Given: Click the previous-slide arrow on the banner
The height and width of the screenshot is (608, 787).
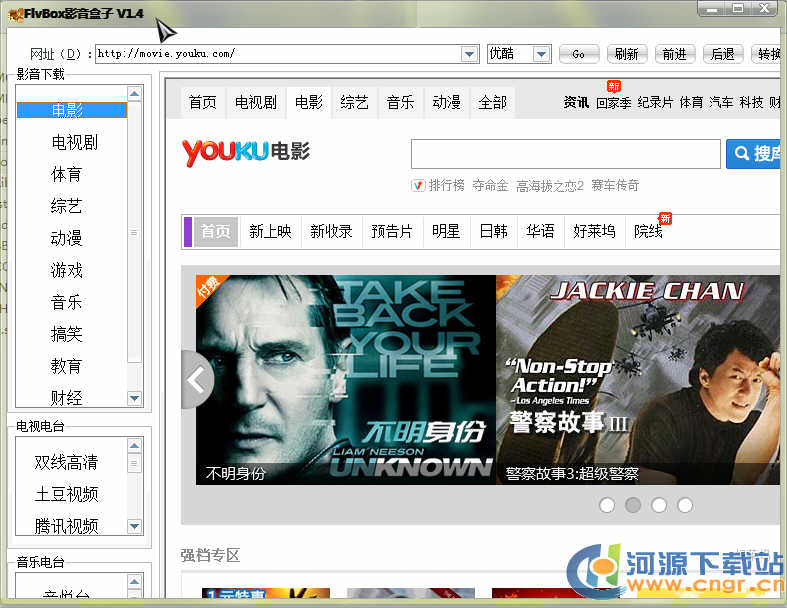Looking at the screenshot, I should (x=196, y=380).
